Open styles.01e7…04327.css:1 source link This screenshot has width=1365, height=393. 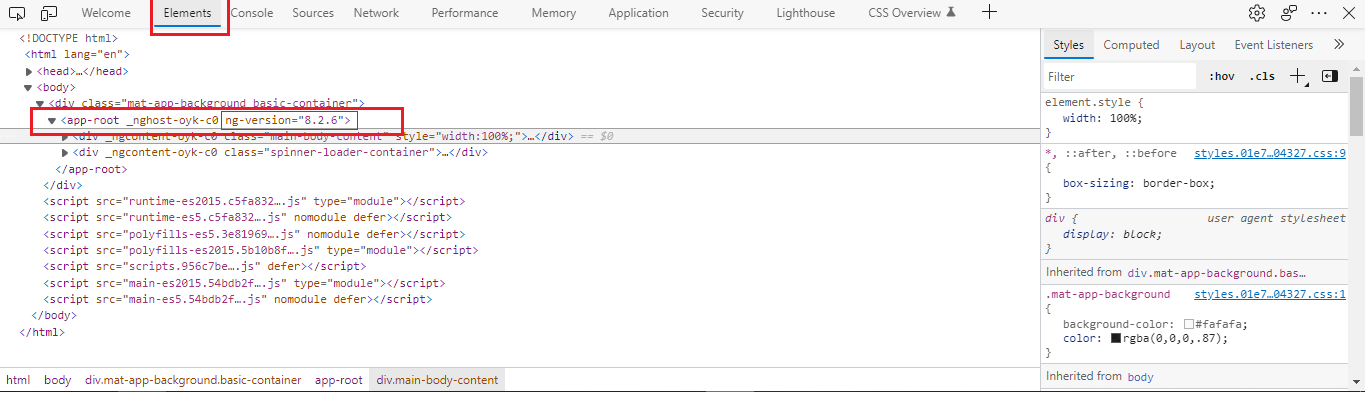tap(1270, 294)
